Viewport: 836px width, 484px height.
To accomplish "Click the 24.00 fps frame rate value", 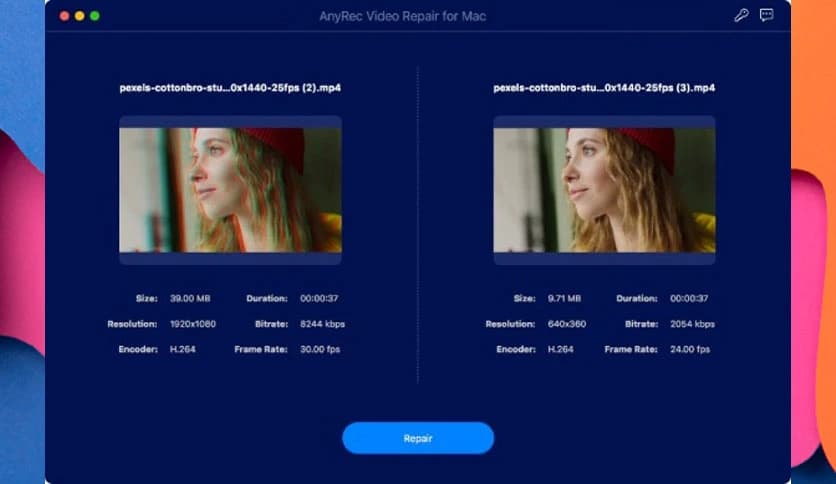I will [690, 350].
